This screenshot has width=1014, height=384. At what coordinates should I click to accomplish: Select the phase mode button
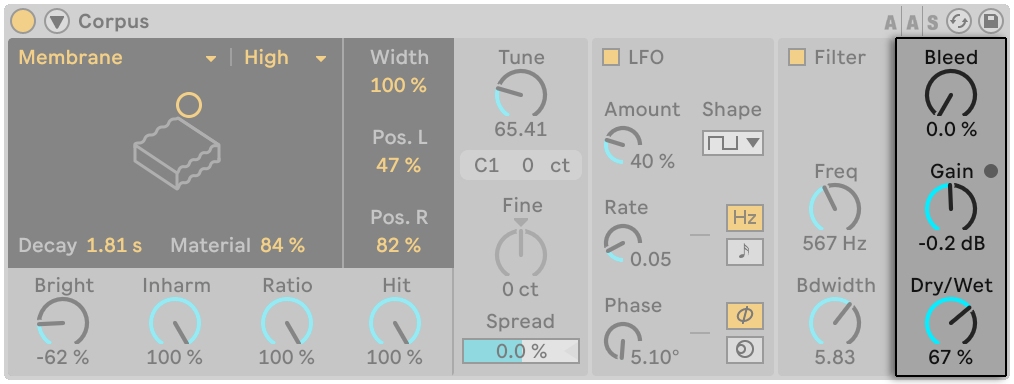tap(744, 315)
